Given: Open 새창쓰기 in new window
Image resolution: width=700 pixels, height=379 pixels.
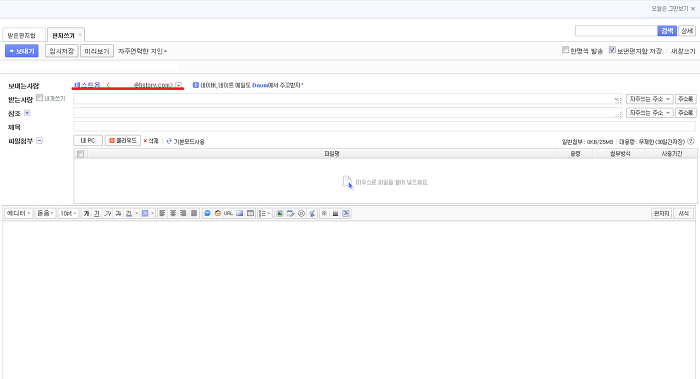Looking at the screenshot, I should pyautogui.click(x=683, y=51).
